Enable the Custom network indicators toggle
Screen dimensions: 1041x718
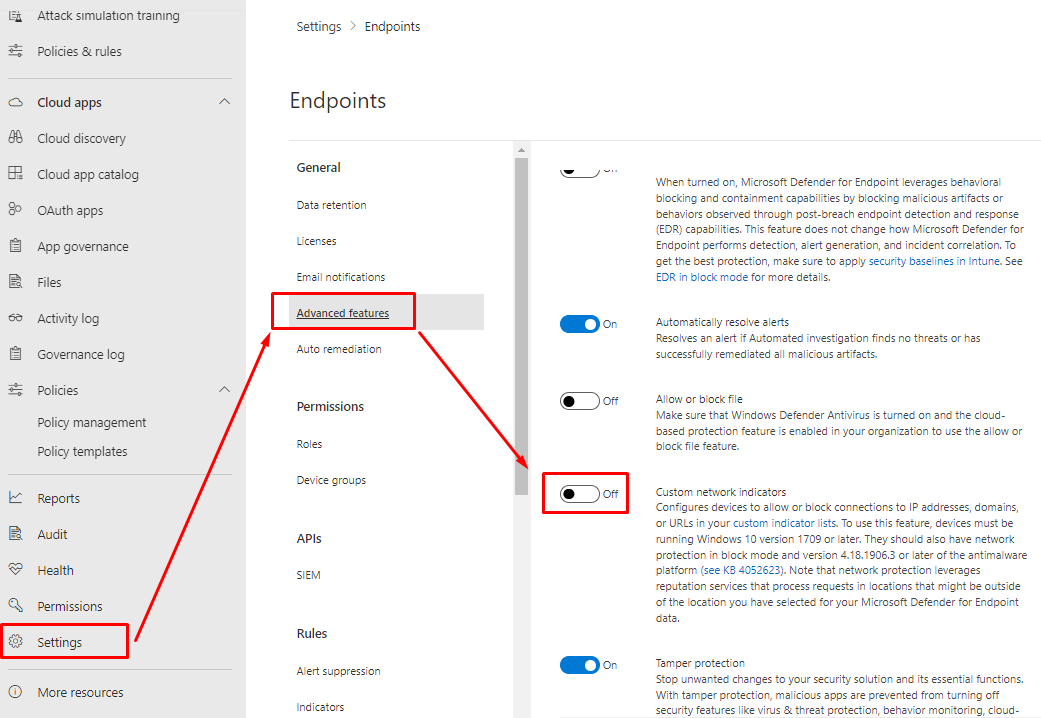point(580,493)
